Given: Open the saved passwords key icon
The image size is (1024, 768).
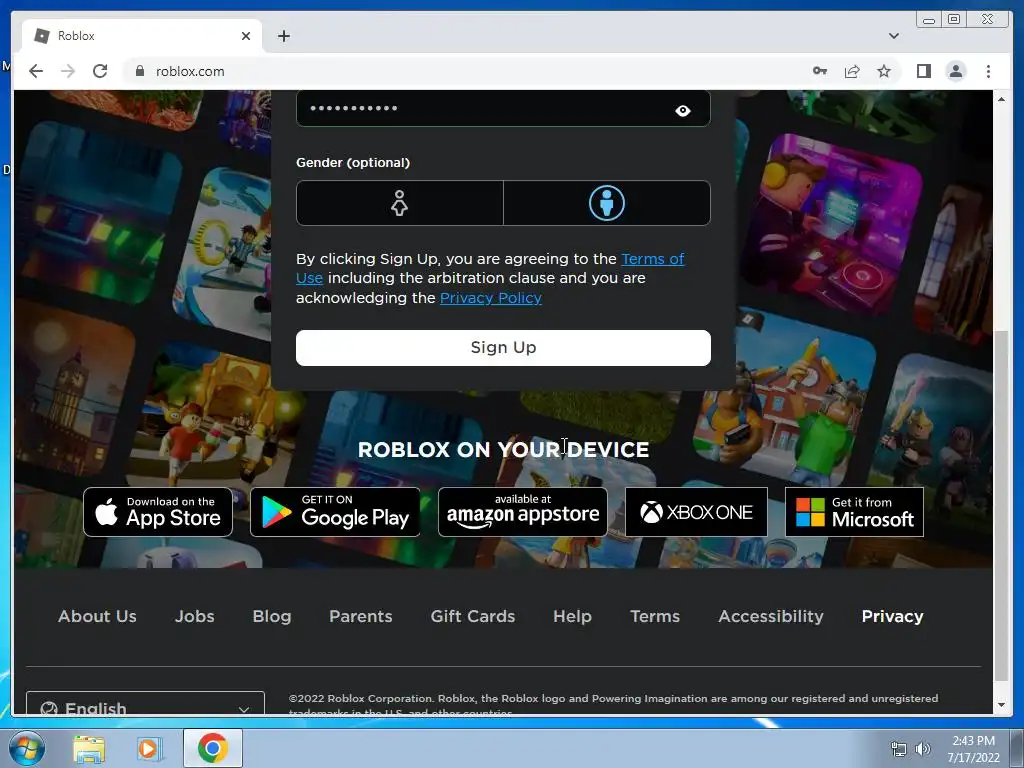Looking at the screenshot, I should pos(820,71).
